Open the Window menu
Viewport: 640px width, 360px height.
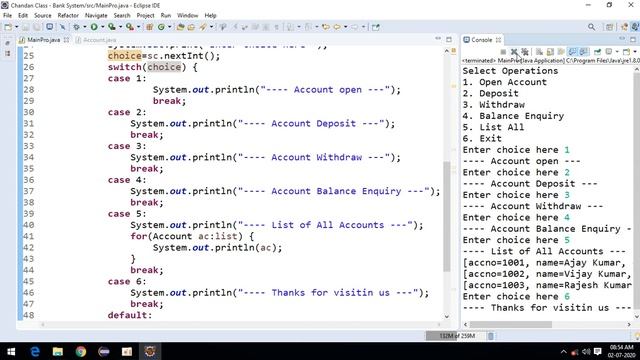187,16
